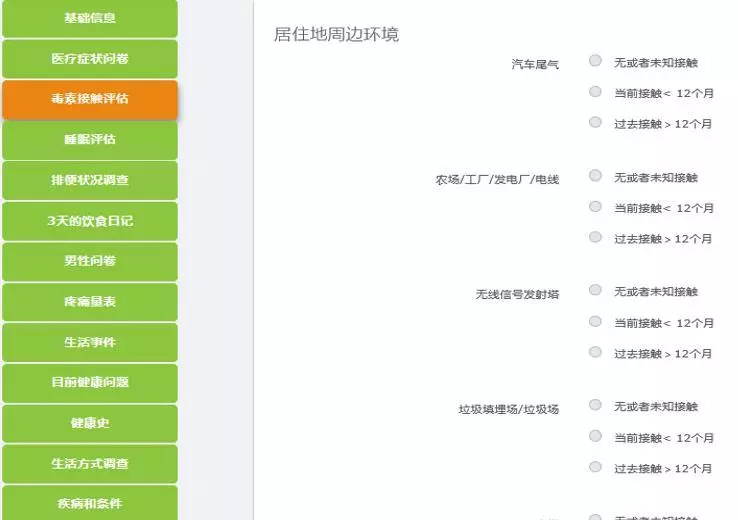Switch to the 生活方式调查 tab
Viewport: 738px width, 520px height.
point(89,464)
